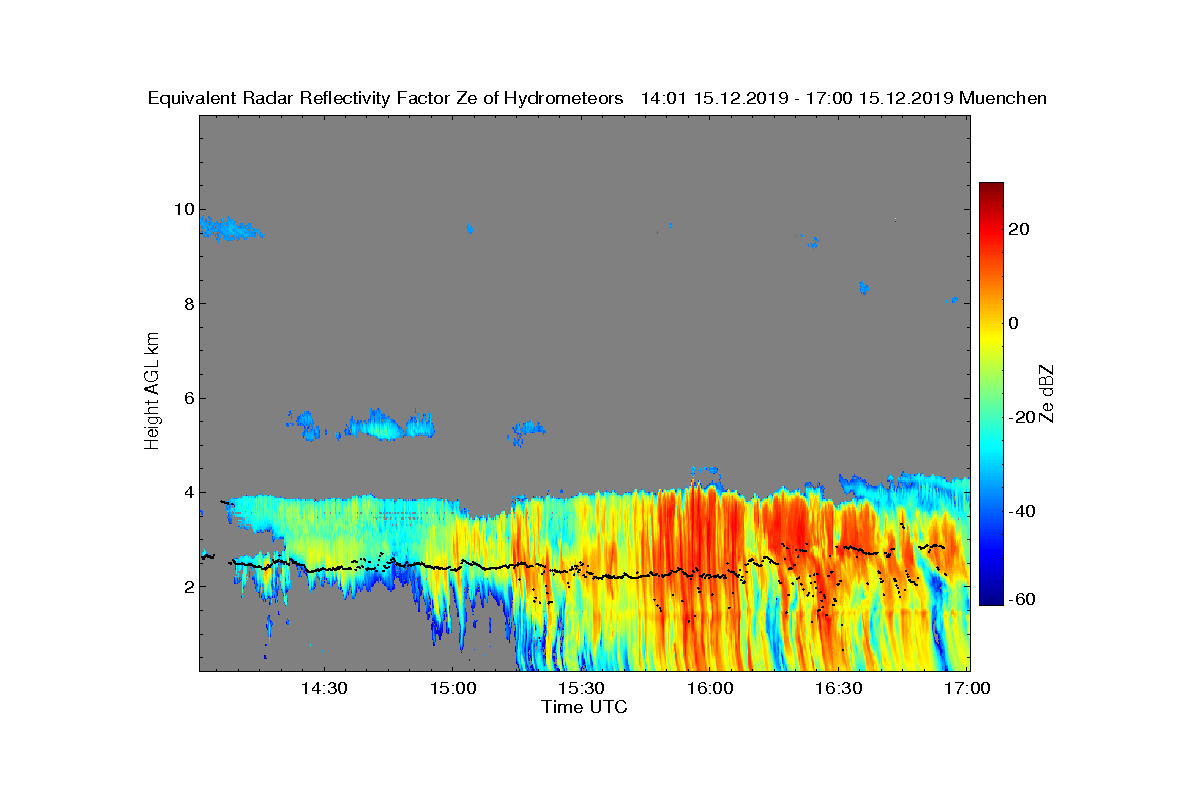
Task: Click the colorbar tick label 20
Action: click(x=1020, y=229)
